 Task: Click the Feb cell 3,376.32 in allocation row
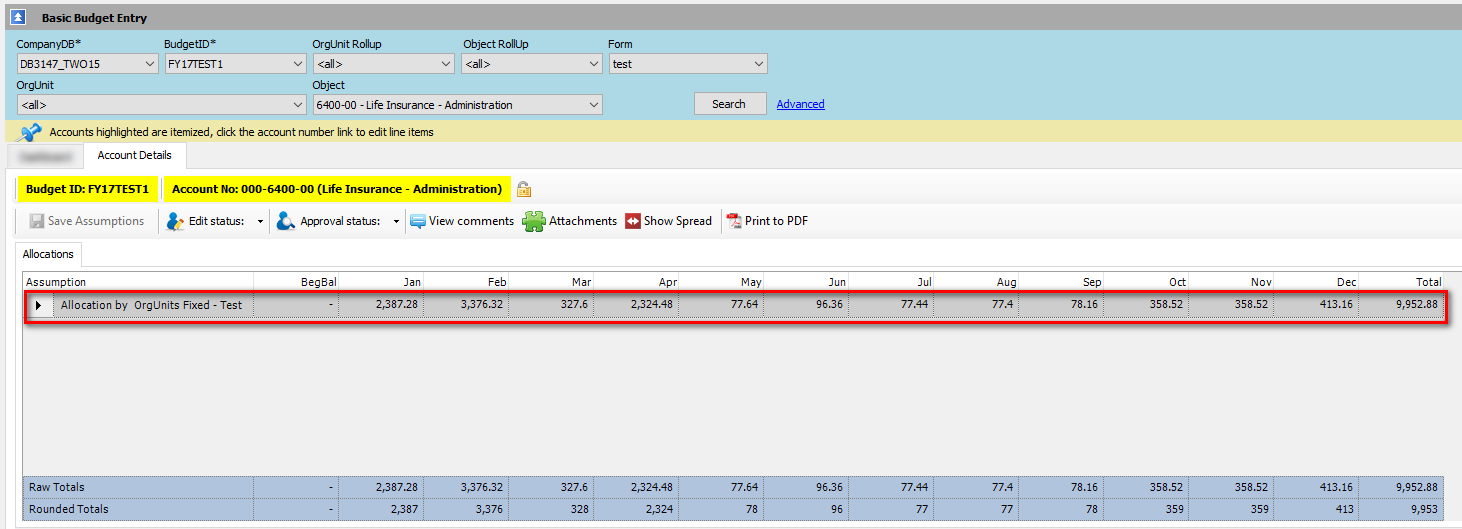click(x=466, y=305)
